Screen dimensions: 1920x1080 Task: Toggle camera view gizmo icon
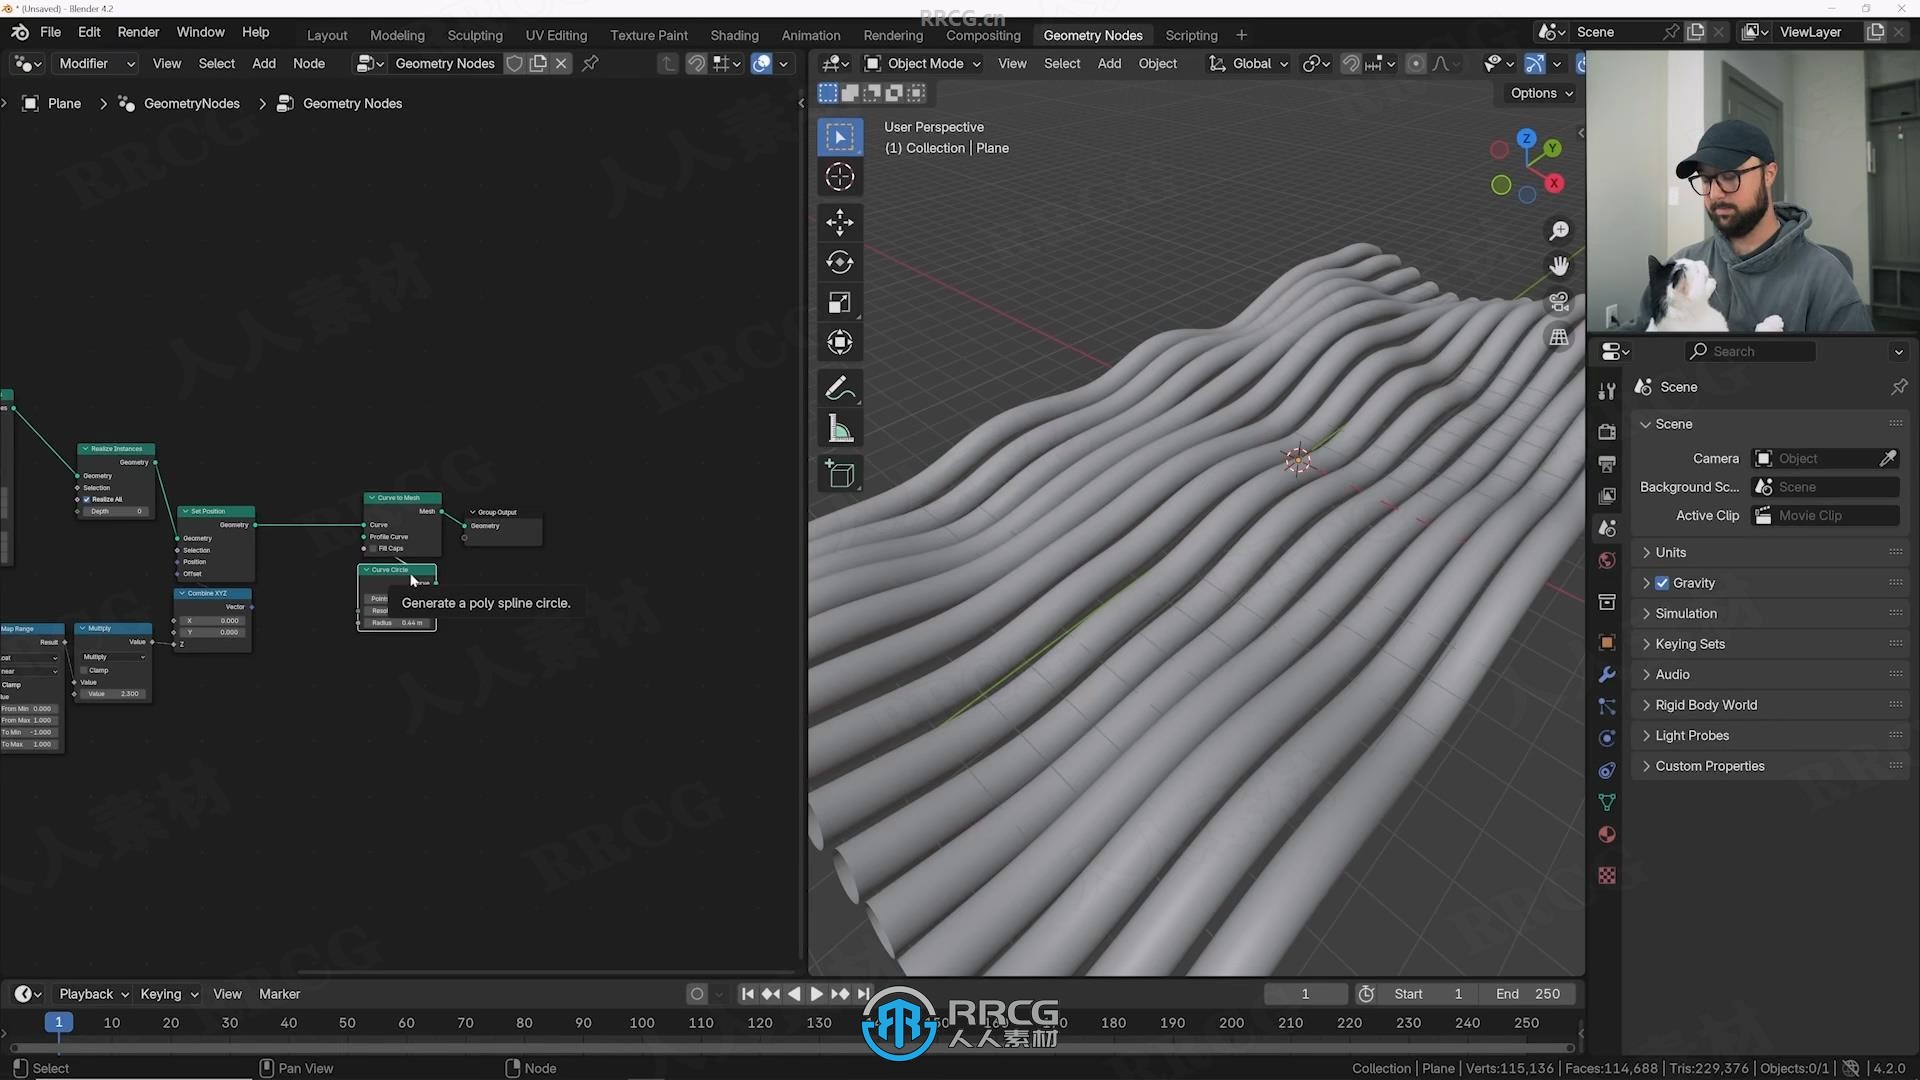1559,301
